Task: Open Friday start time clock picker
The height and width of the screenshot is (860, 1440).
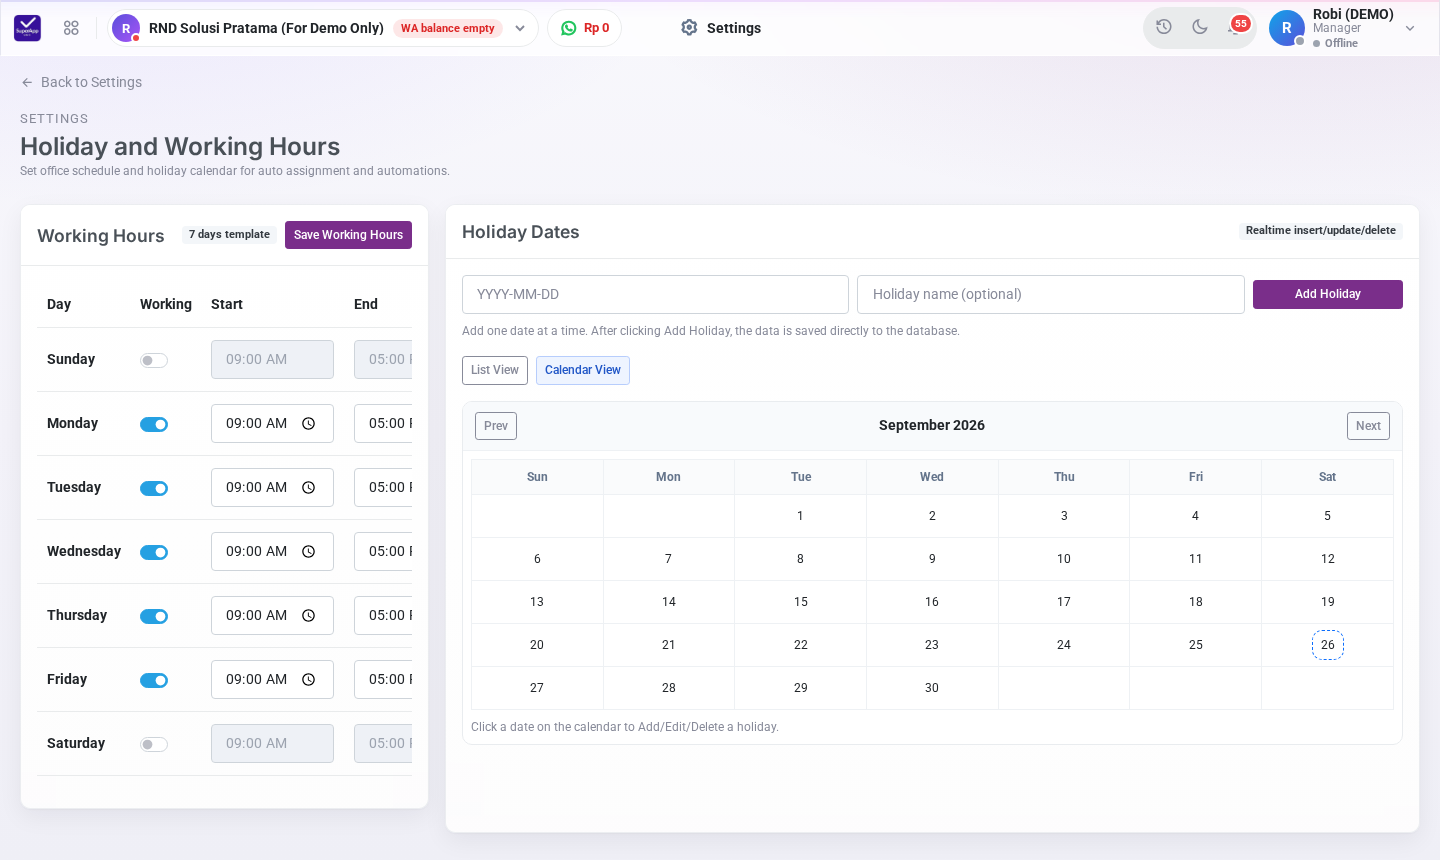Action: [x=309, y=680]
